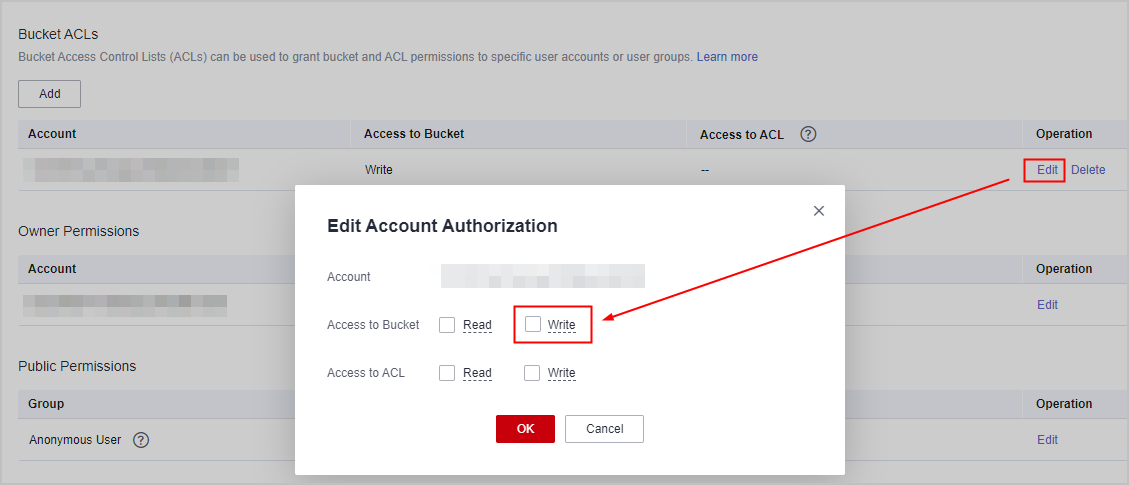Click the Add button under Bucket ACLs
The height and width of the screenshot is (485, 1129).
click(x=49, y=94)
